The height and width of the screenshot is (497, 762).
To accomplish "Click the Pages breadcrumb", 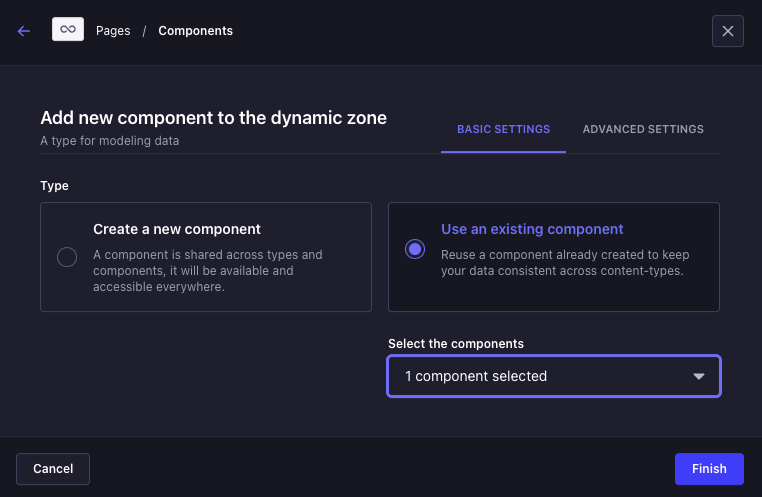I will coord(113,31).
